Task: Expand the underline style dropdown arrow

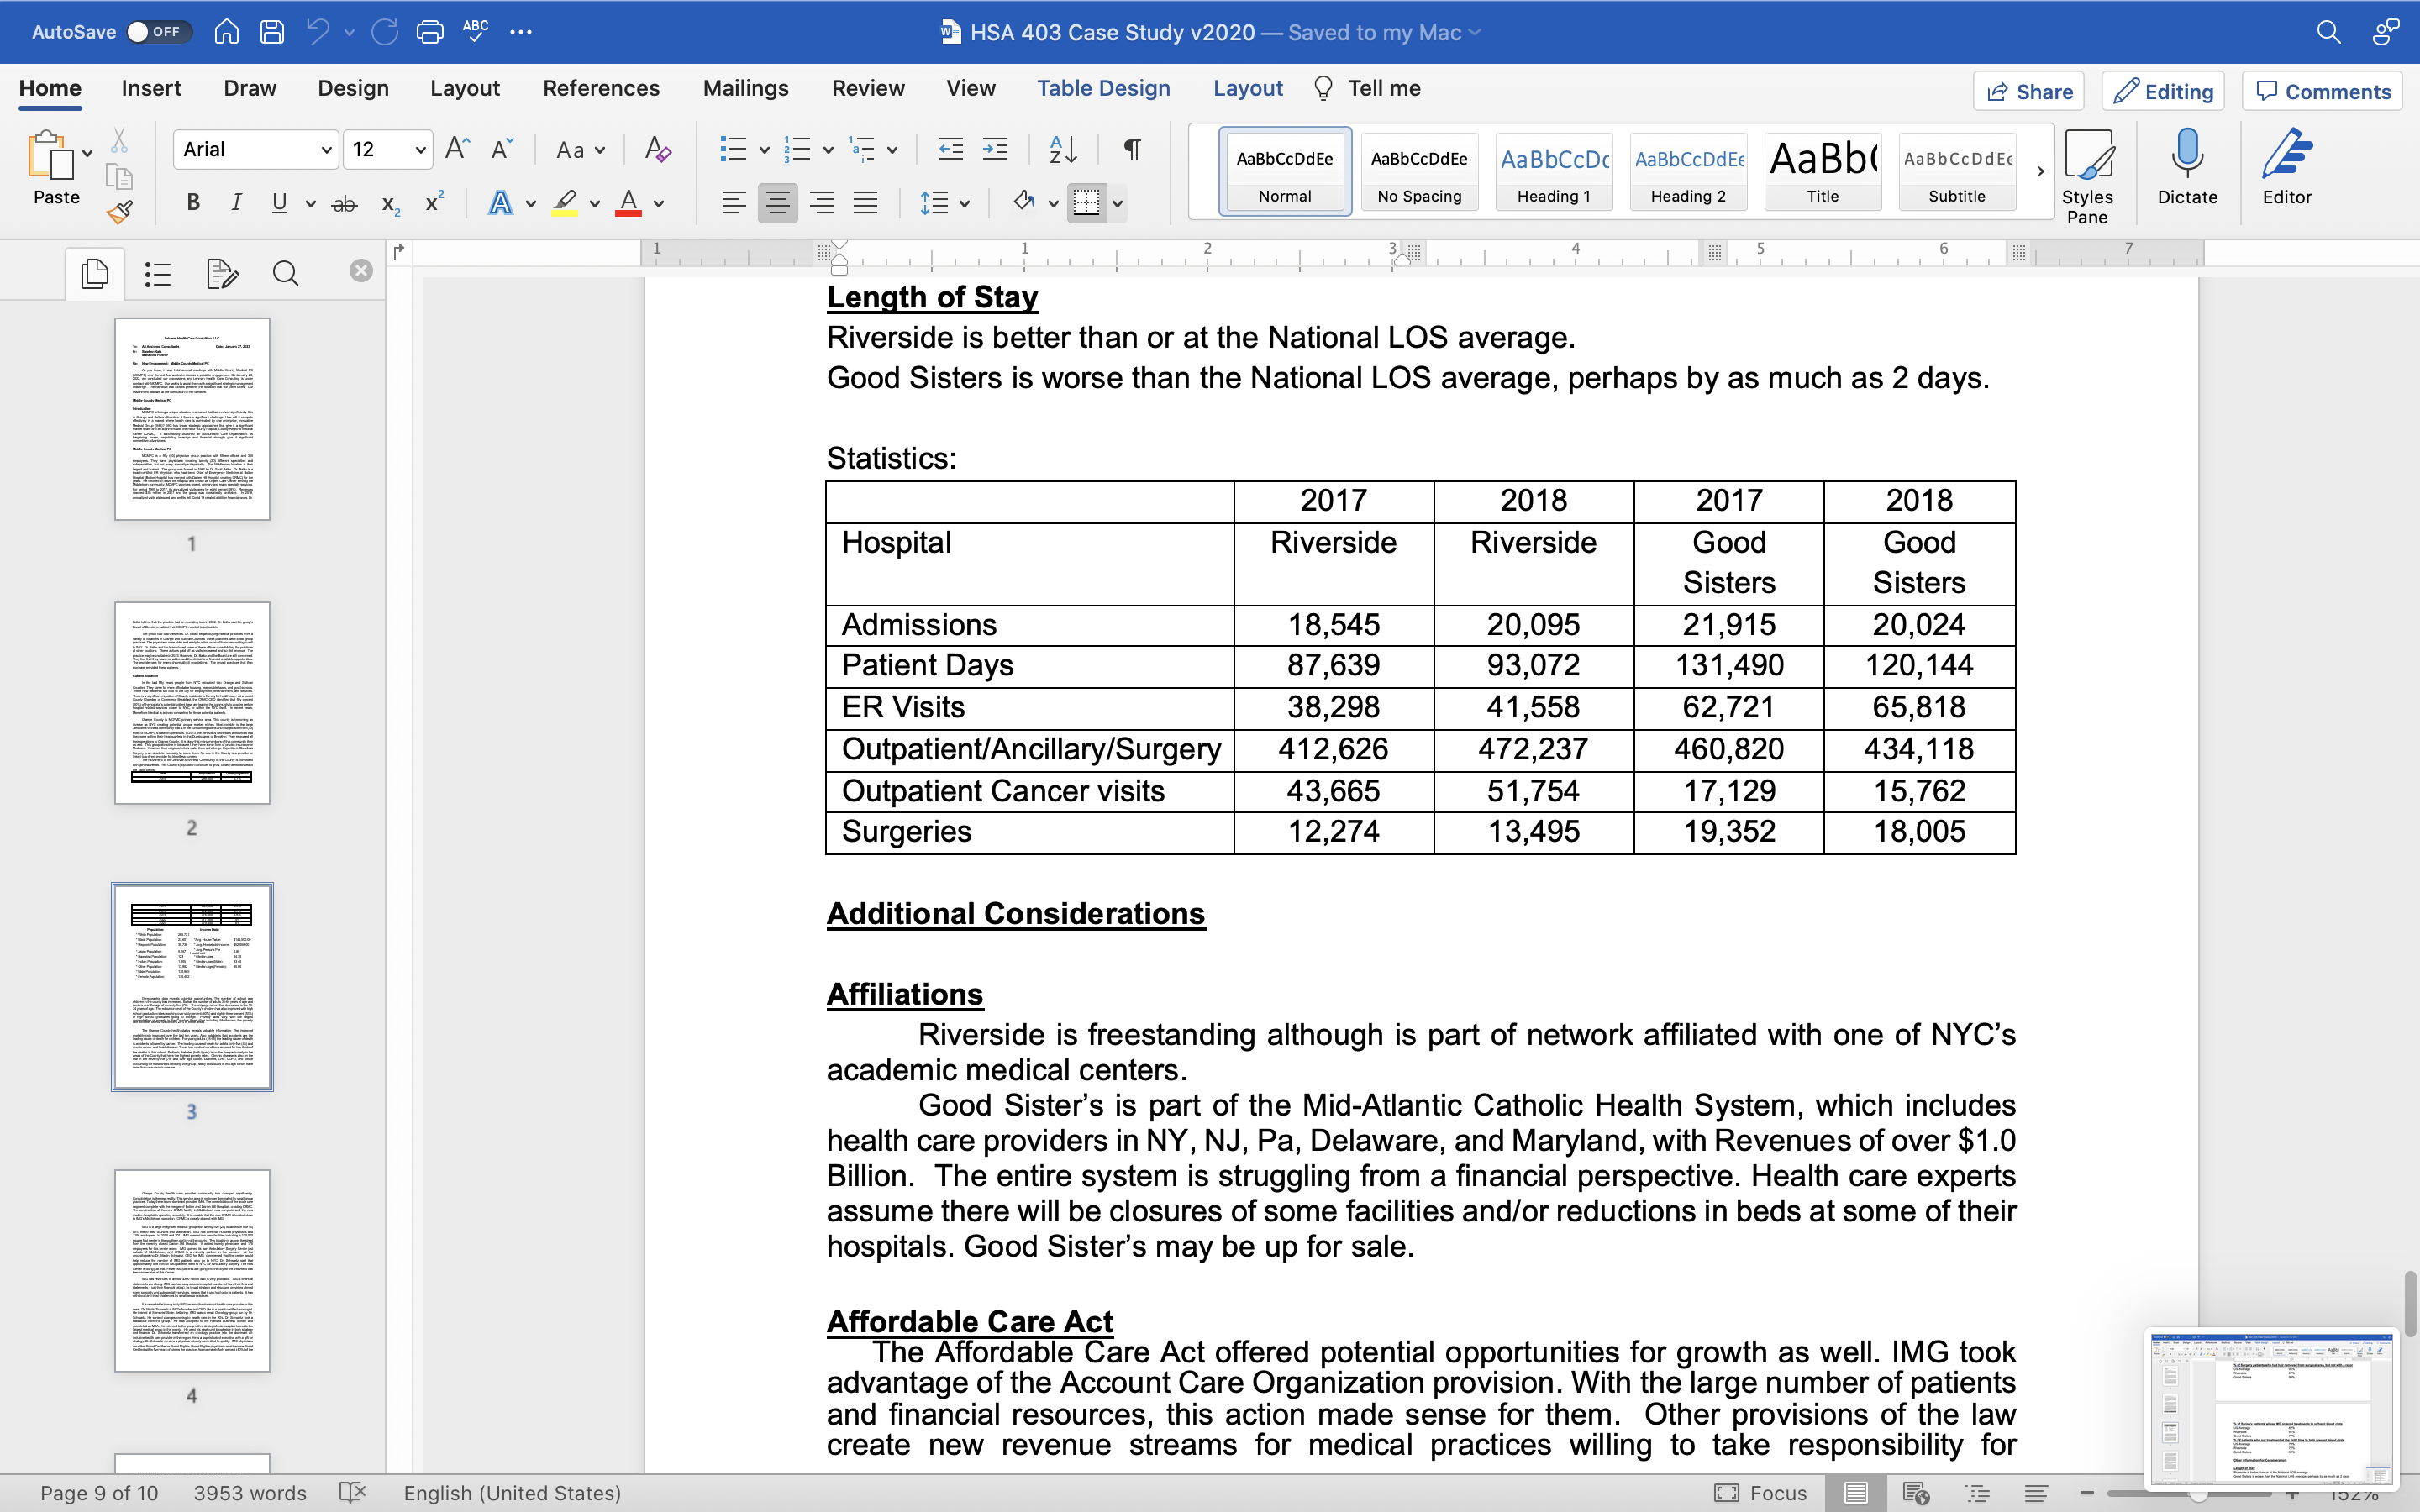Action: 310,204
